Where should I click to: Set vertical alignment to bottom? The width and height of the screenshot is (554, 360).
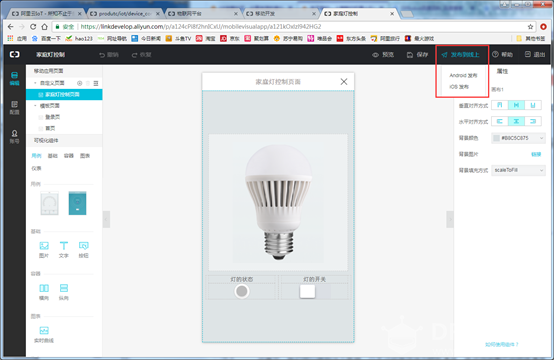533,105
